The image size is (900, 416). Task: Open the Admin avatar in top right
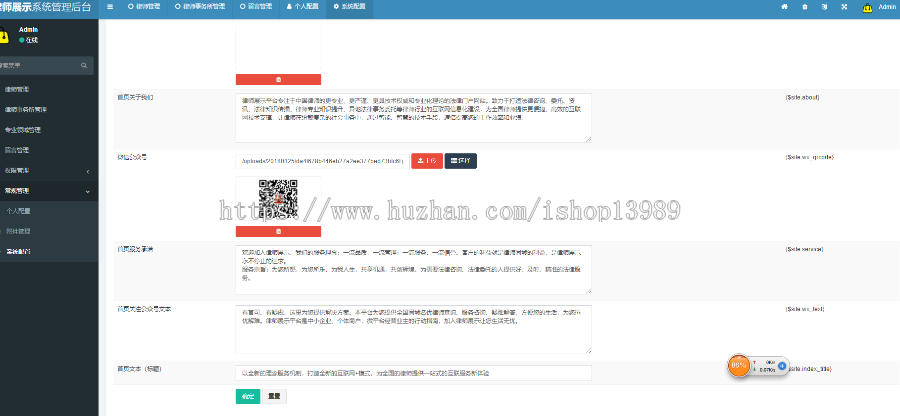(x=868, y=7)
